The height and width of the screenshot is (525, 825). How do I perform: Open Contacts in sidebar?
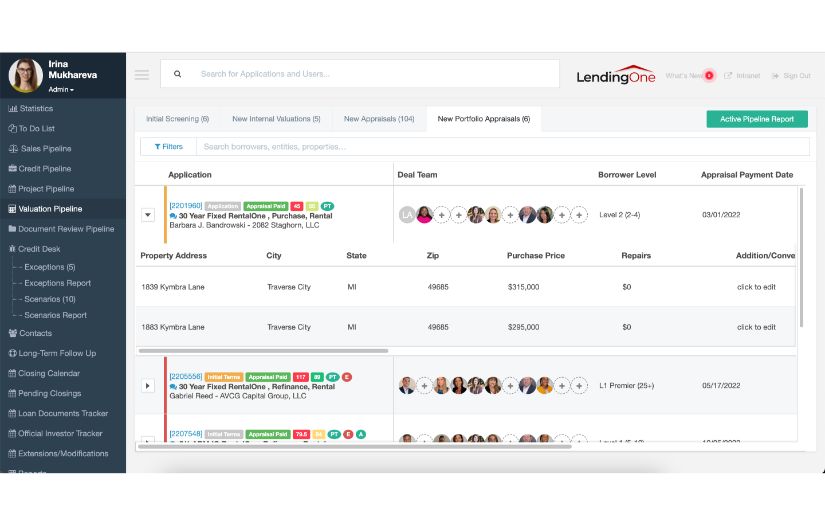click(x=30, y=333)
